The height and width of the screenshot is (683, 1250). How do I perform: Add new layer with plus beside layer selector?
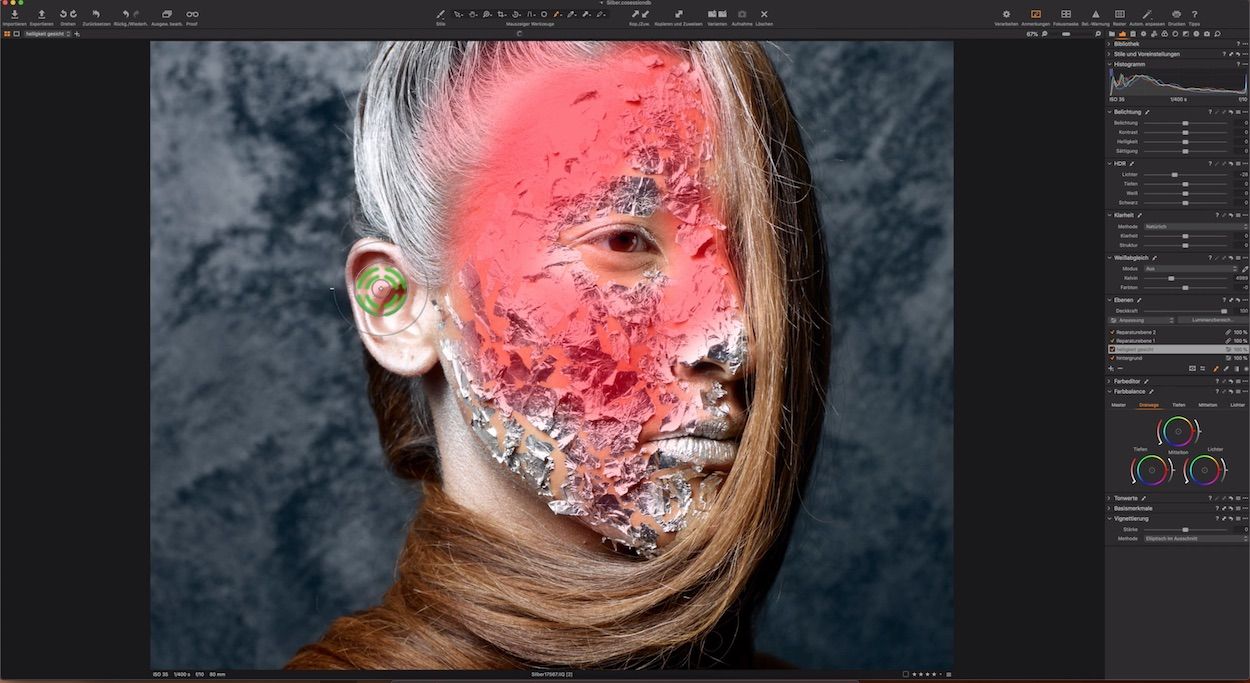point(77,34)
